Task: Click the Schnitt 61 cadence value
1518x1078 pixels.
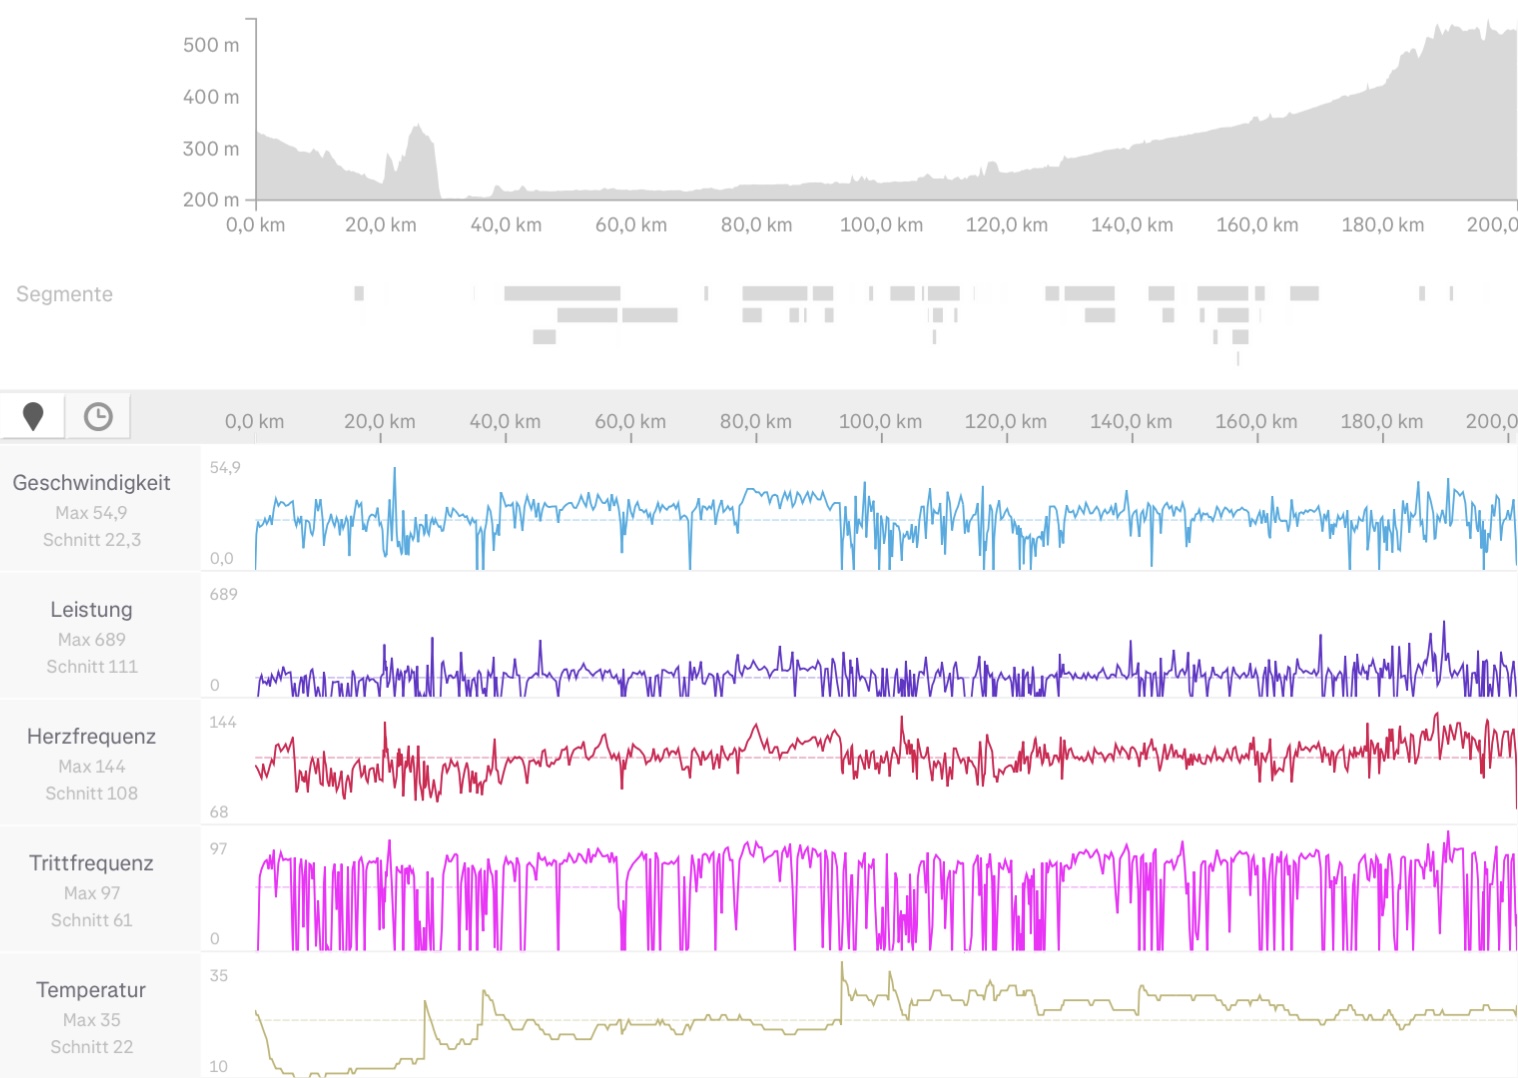Action: (91, 921)
